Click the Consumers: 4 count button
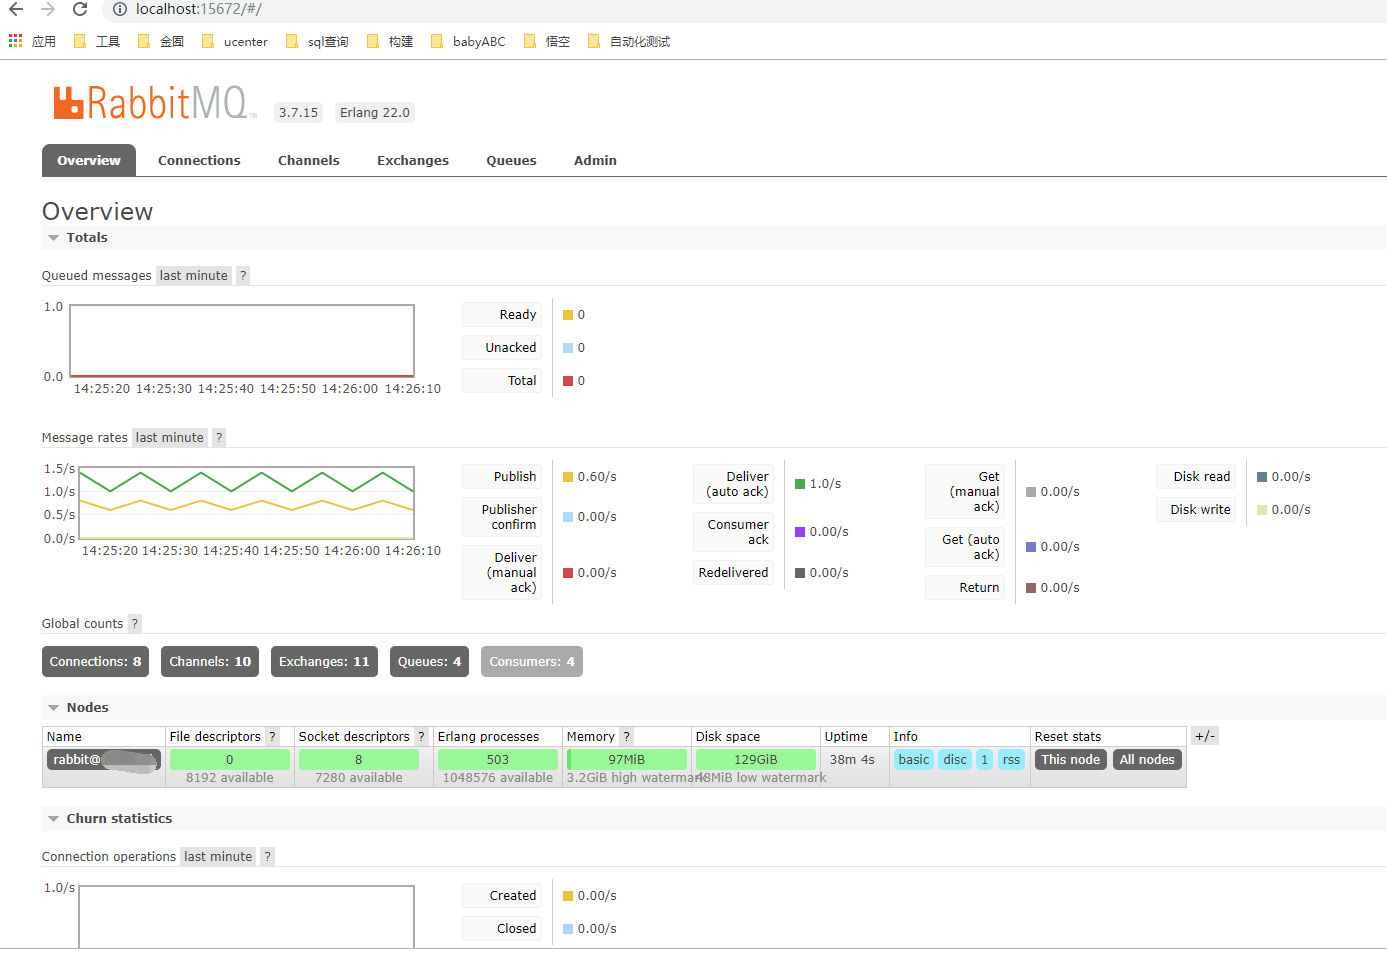This screenshot has width=1387, height=954. click(x=532, y=662)
